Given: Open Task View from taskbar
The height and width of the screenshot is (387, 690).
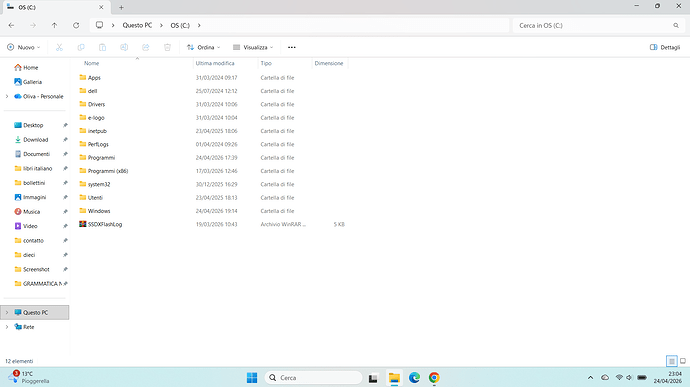Looking at the screenshot, I should (x=373, y=378).
